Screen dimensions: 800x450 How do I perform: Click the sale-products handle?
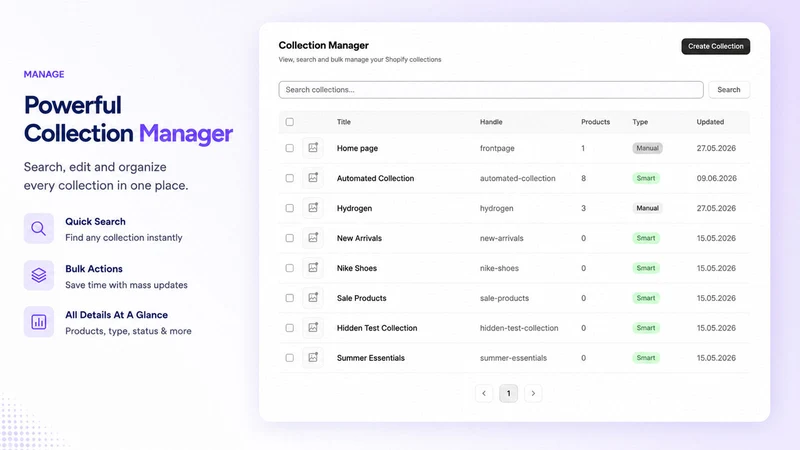(504, 298)
